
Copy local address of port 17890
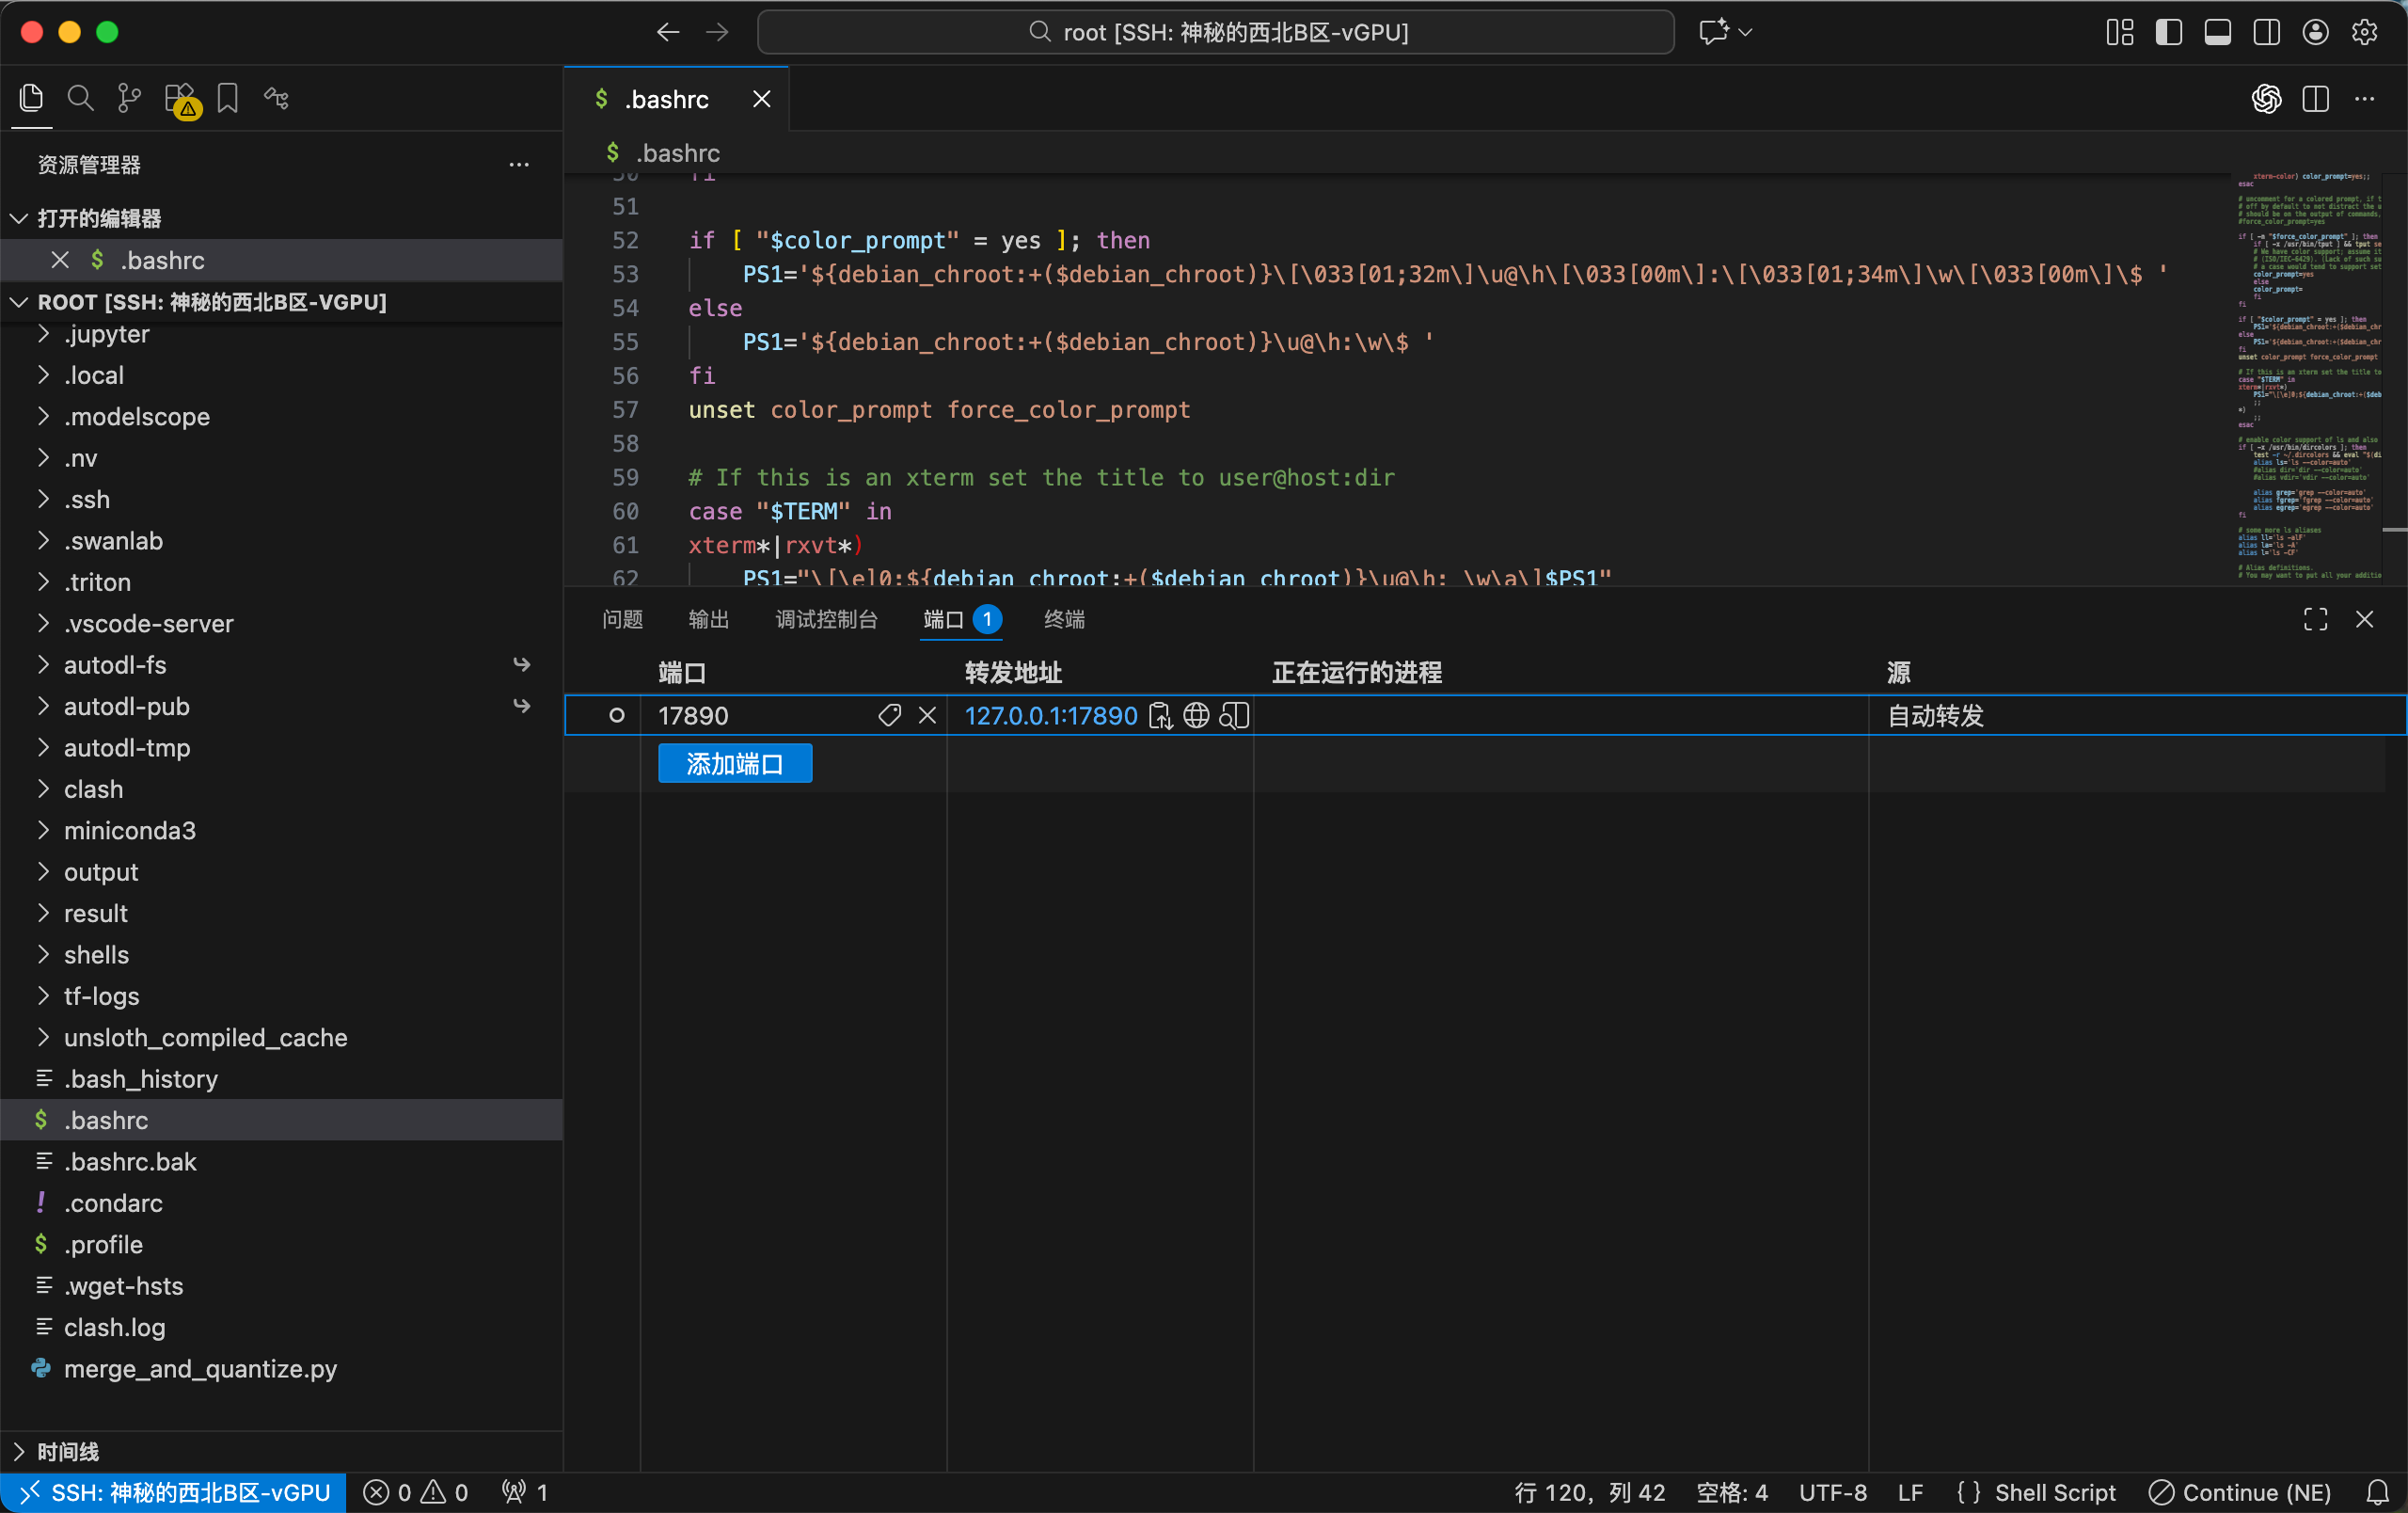[x=1160, y=716]
